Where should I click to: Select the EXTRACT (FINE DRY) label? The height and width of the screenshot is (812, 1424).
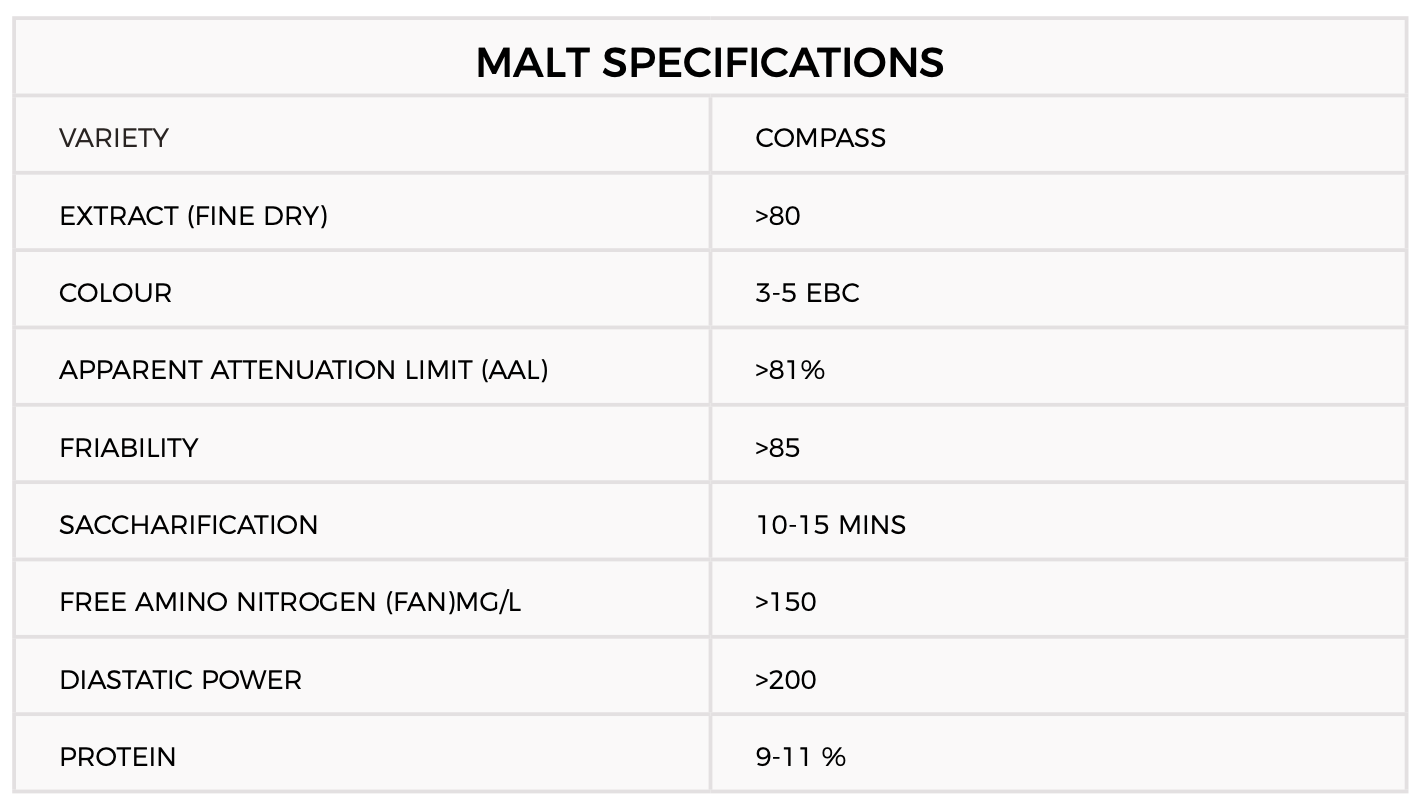[194, 216]
